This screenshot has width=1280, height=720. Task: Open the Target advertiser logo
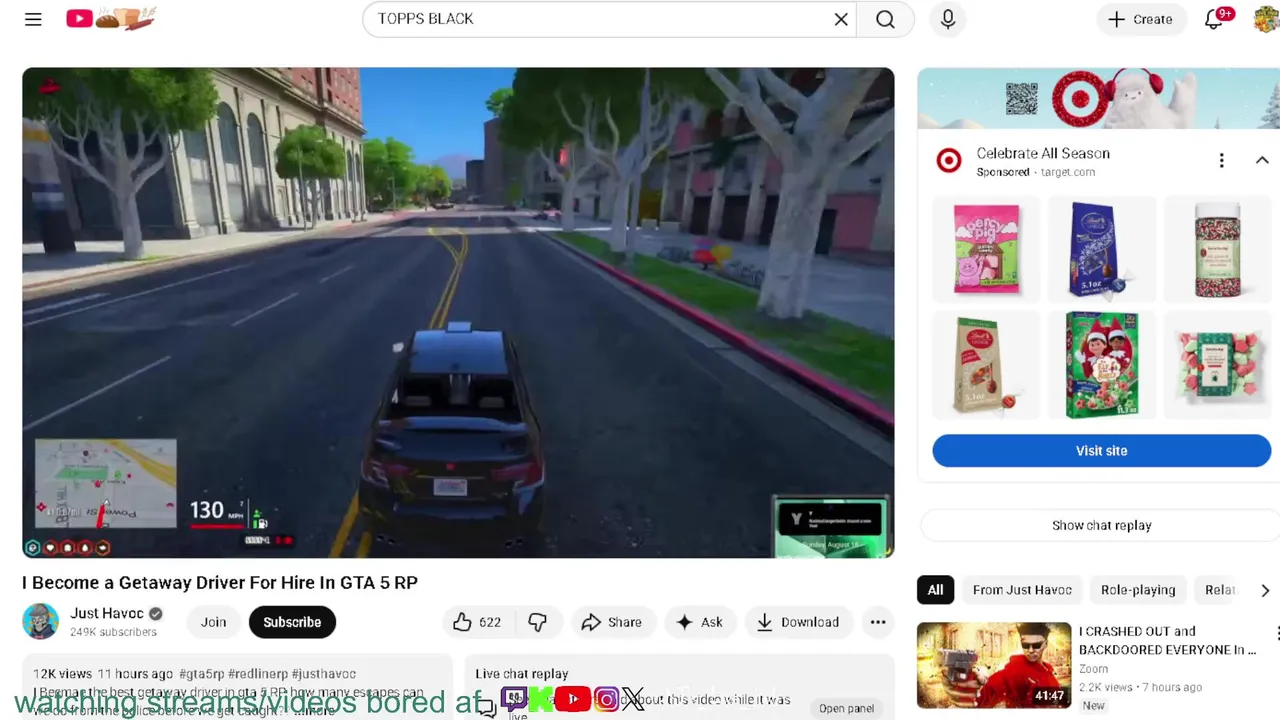[948, 161]
